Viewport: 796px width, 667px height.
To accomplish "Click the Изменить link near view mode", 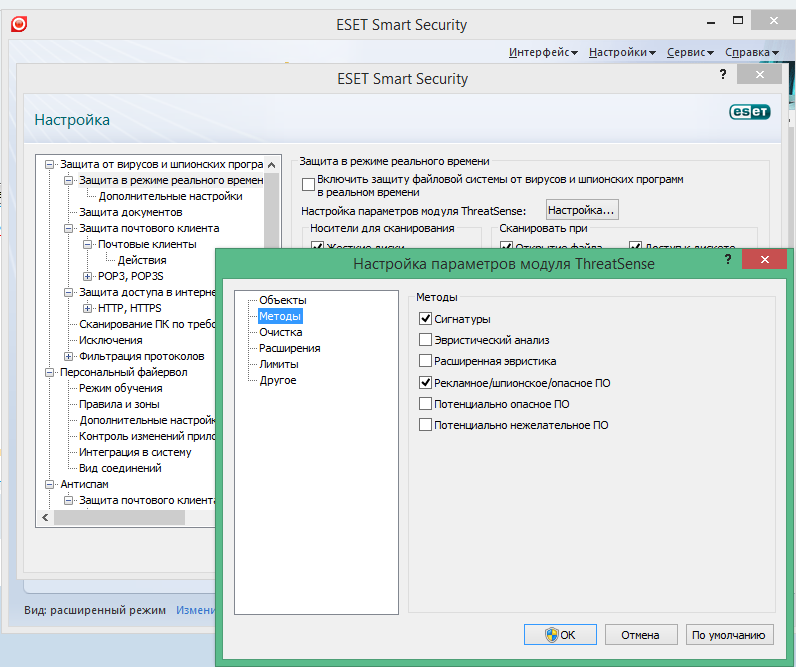I will [196, 610].
